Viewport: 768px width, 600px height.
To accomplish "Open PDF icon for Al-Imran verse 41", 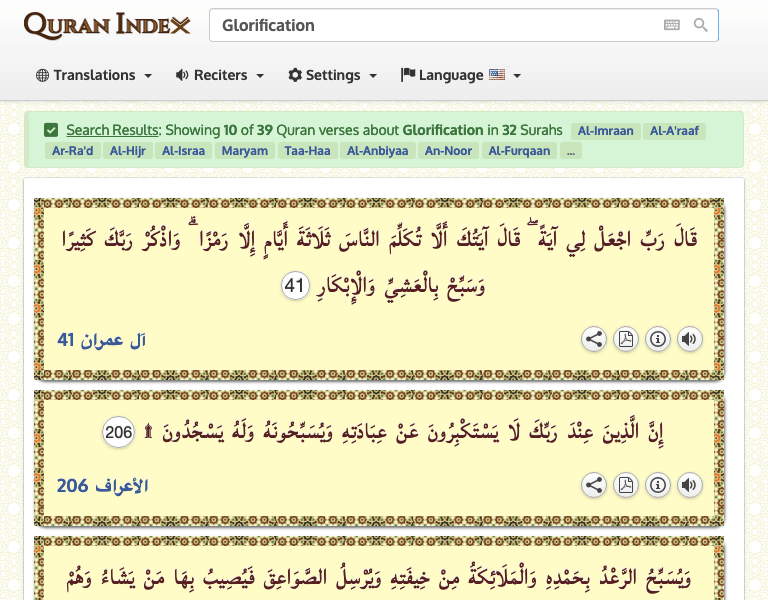I will coord(625,339).
